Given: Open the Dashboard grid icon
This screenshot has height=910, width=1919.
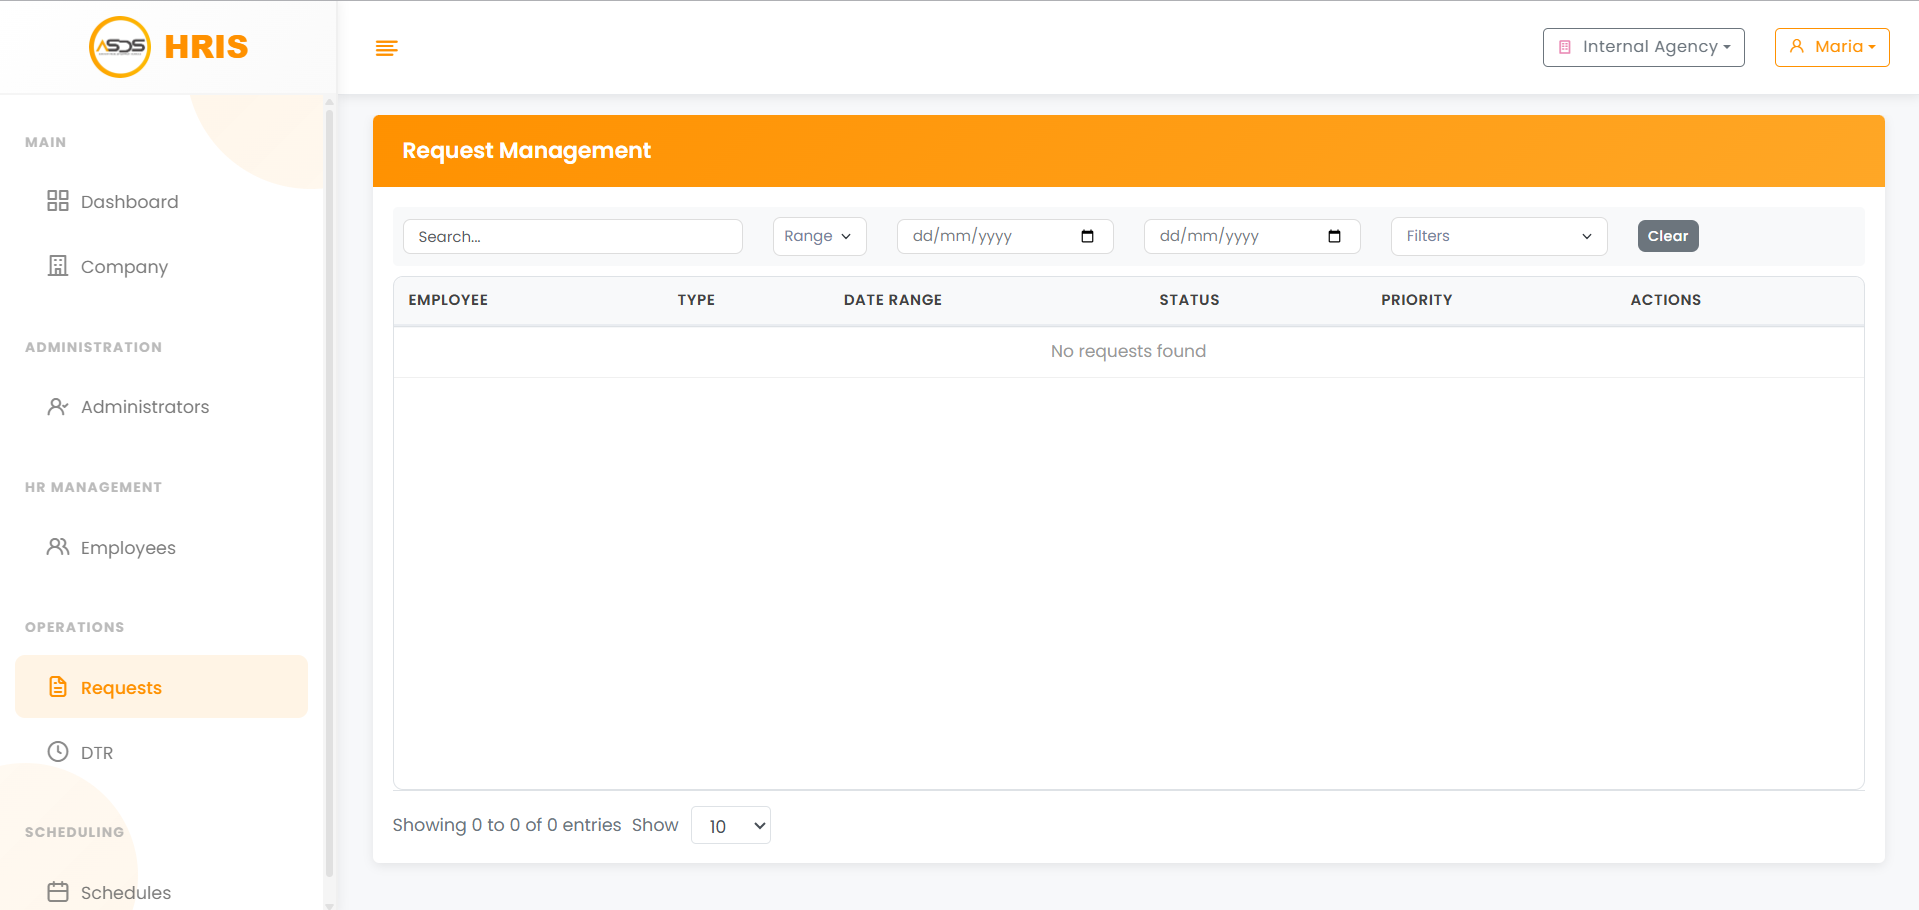Looking at the screenshot, I should tap(58, 201).
